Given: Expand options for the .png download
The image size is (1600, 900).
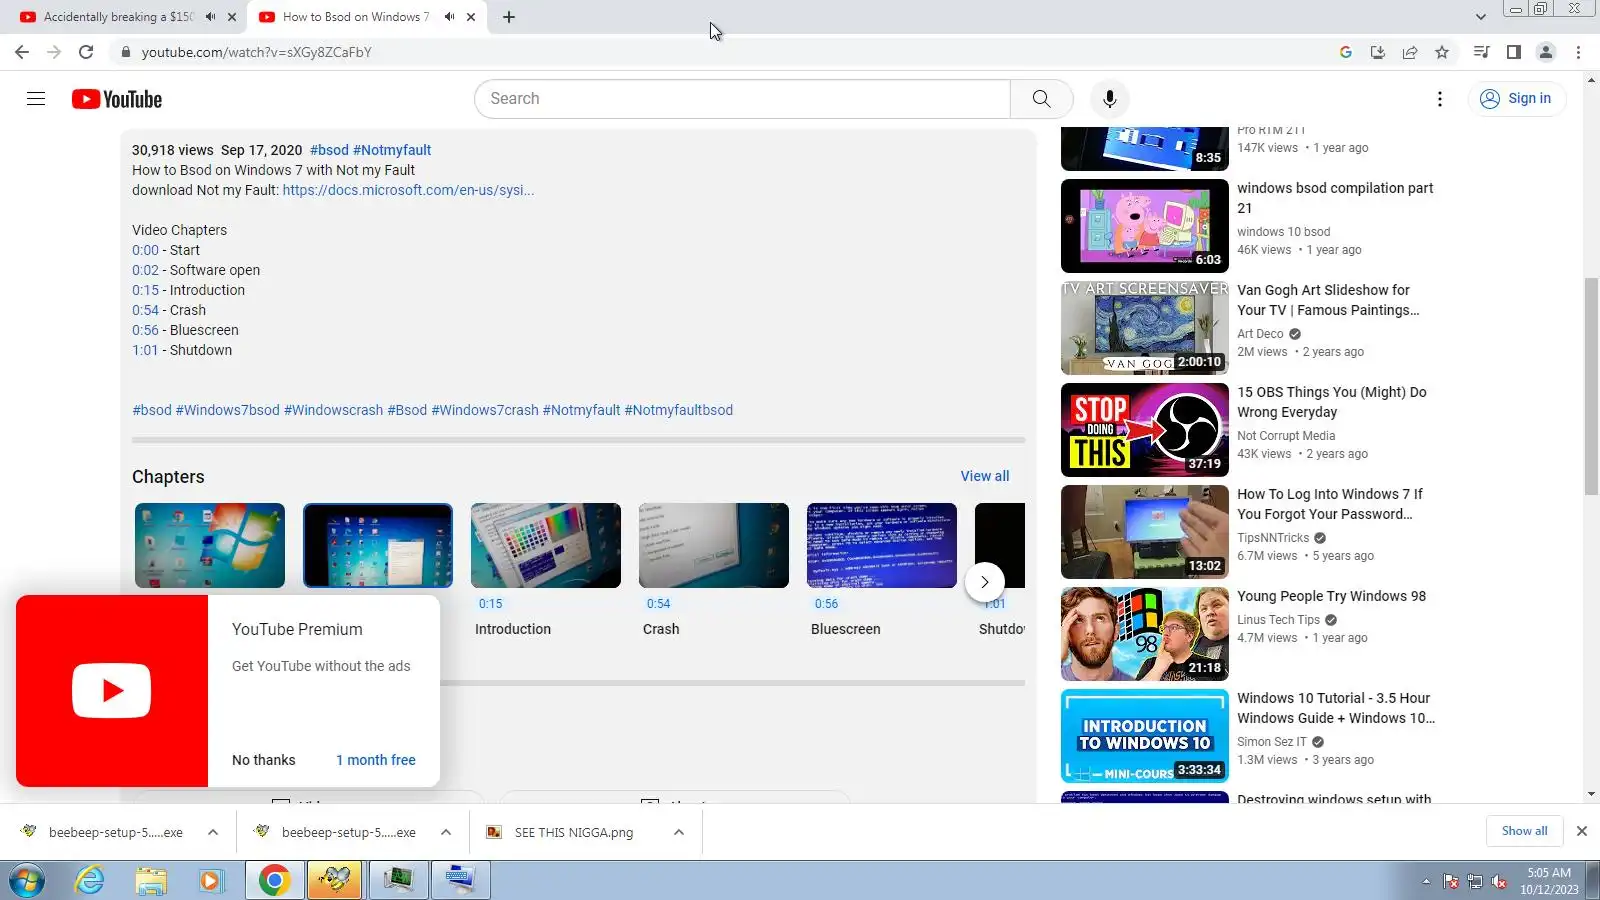Looking at the screenshot, I should tap(679, 832).
